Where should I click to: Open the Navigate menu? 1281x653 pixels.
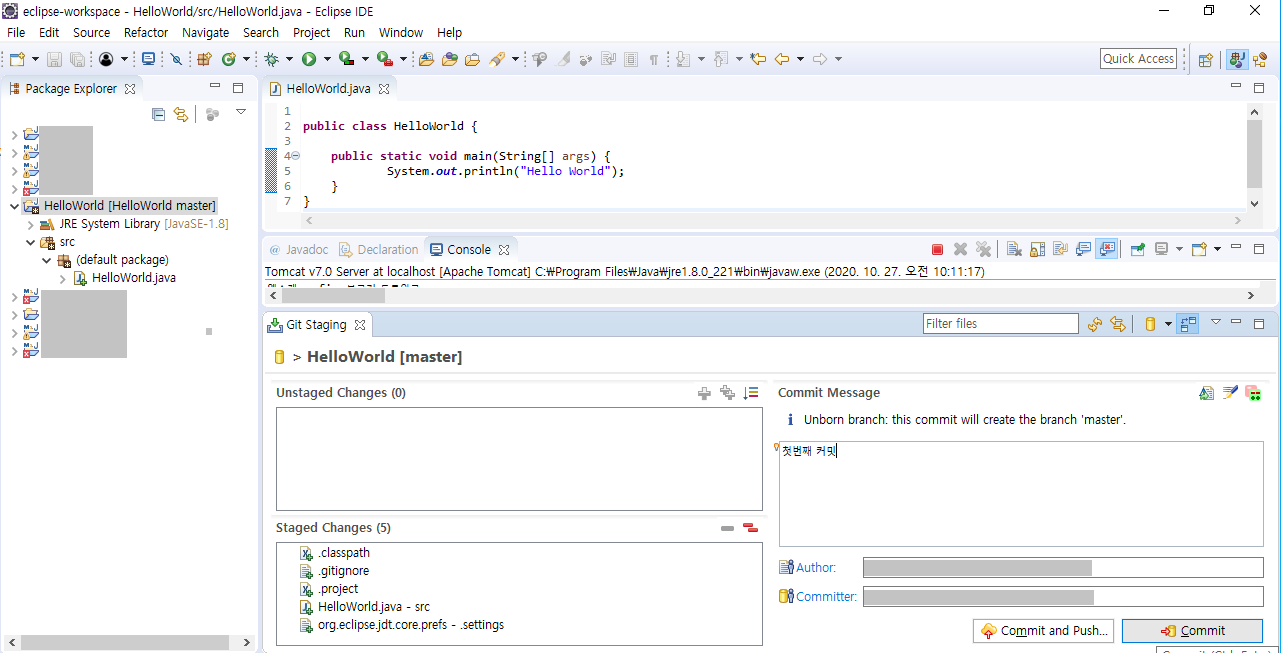[x=205, y=32]
